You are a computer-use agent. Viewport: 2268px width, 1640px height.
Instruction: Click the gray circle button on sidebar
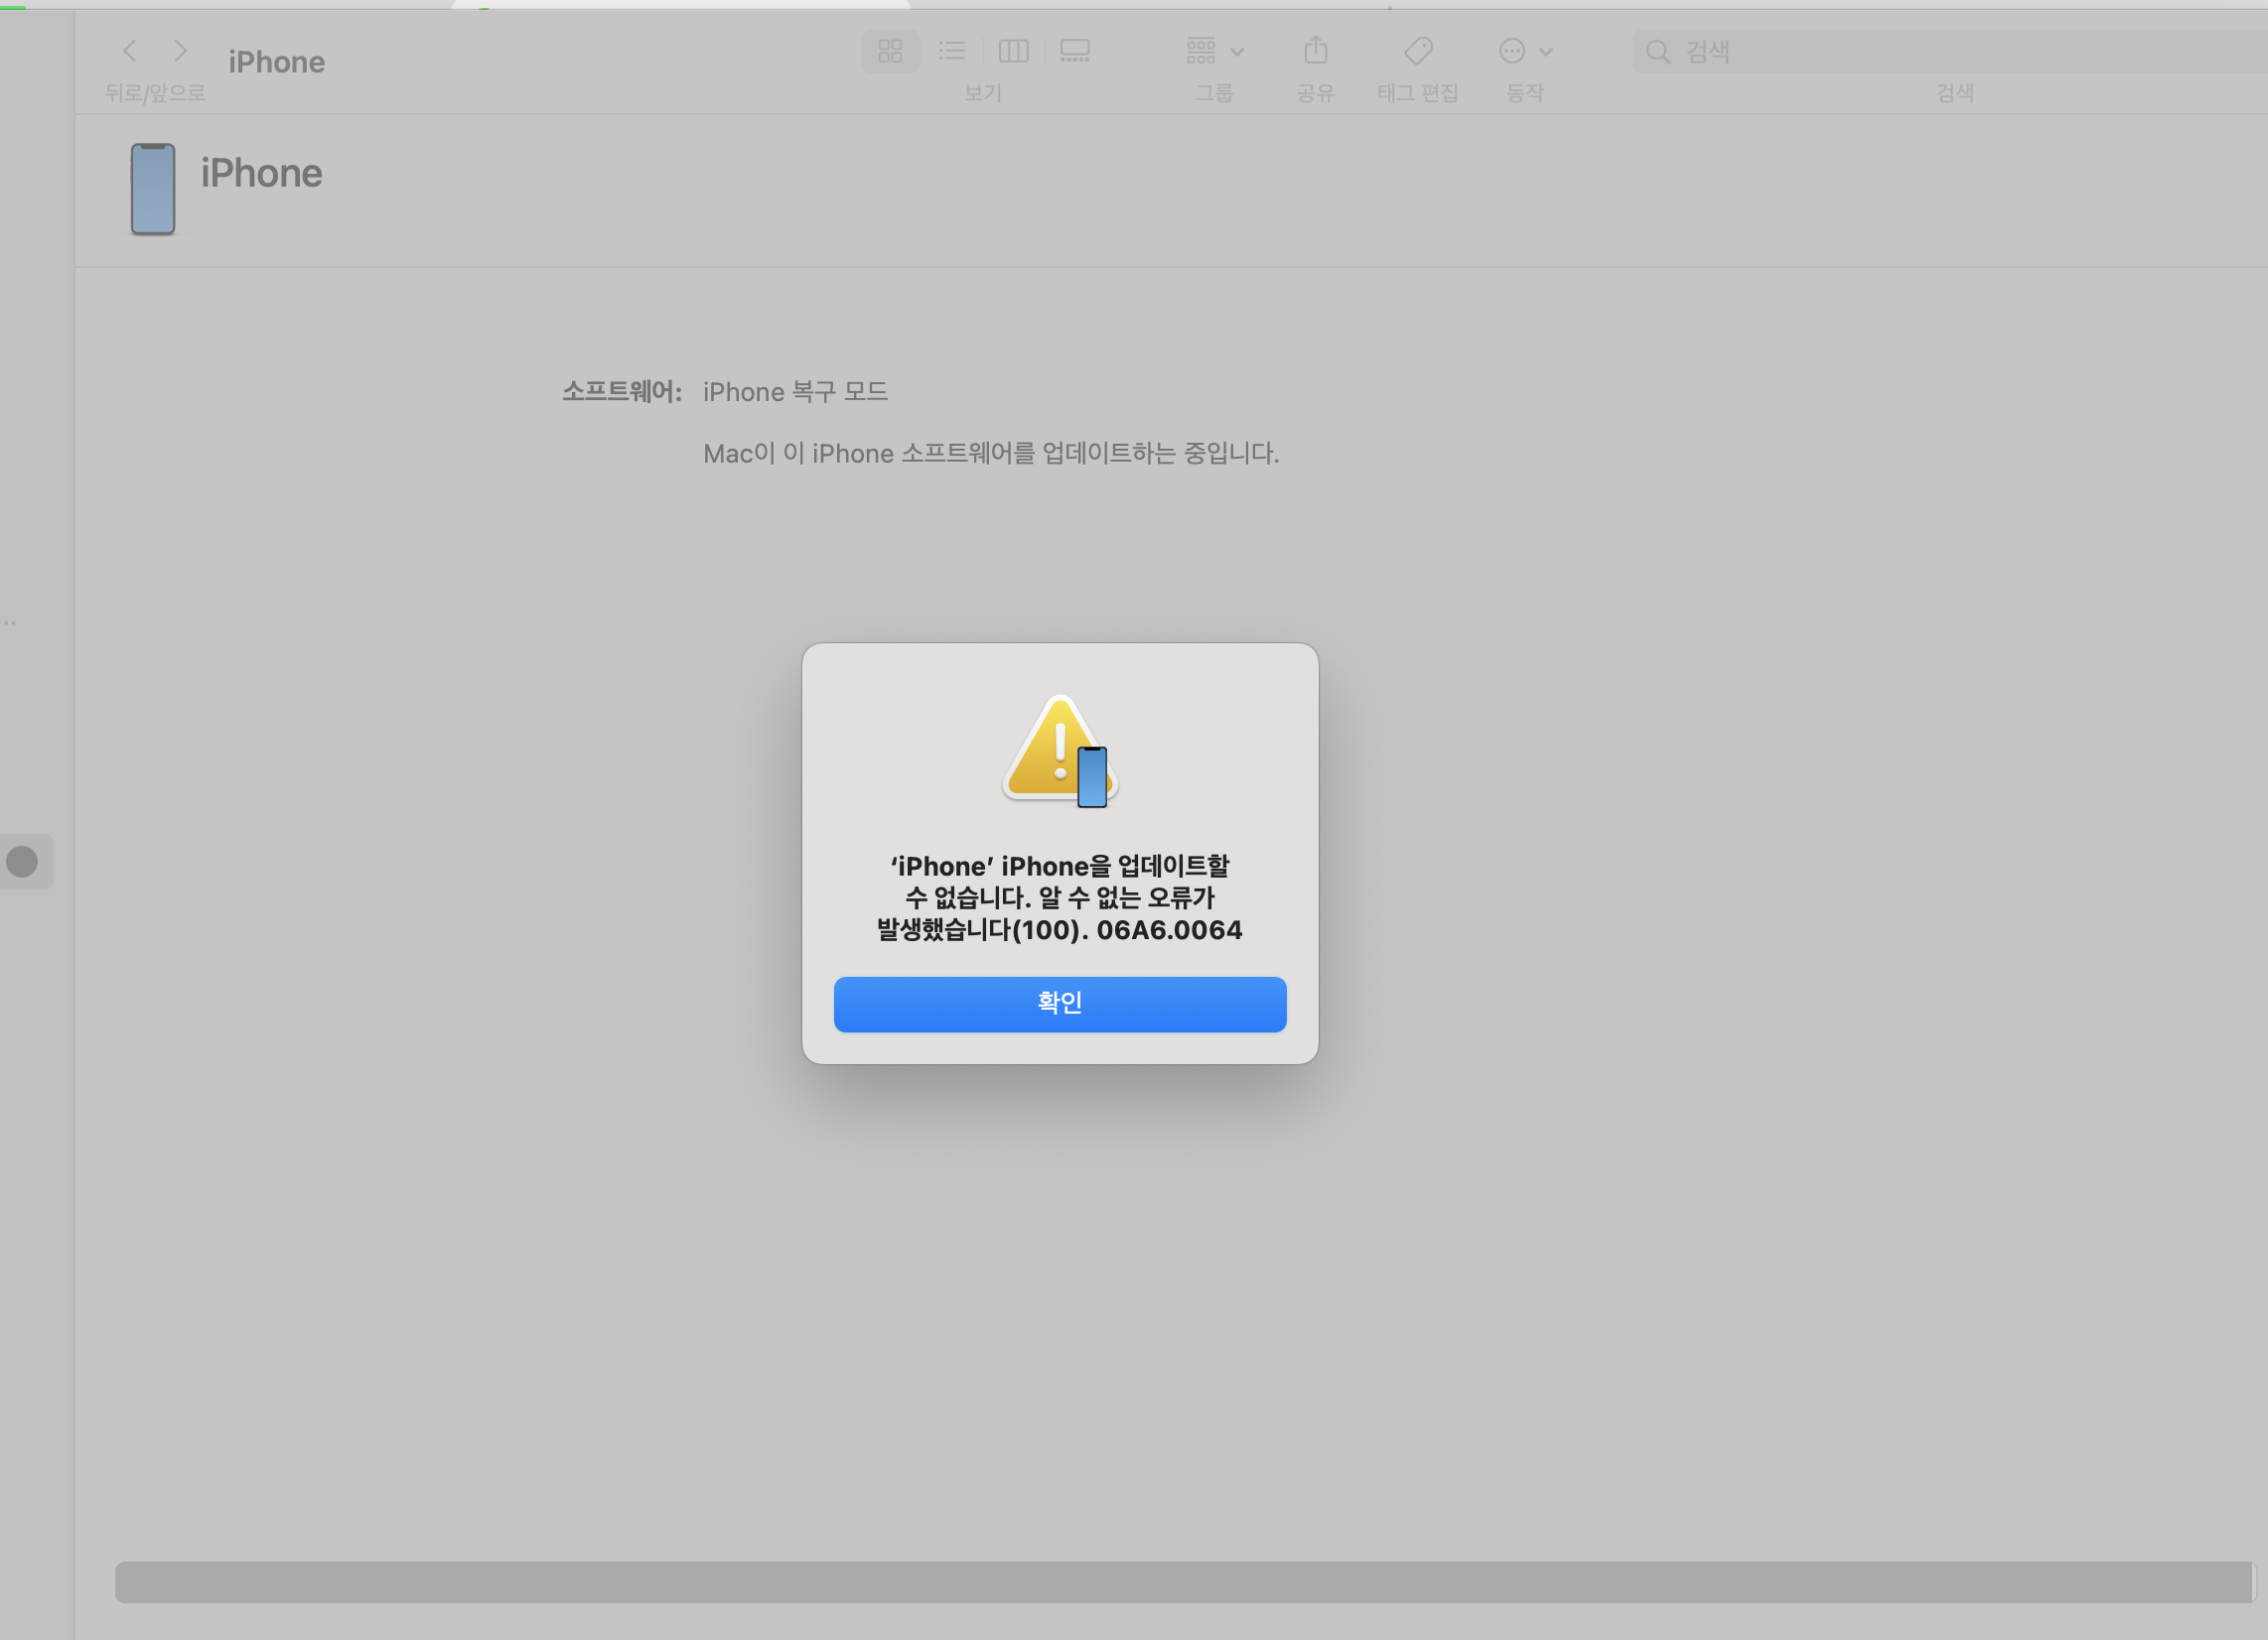click(22, 861)
